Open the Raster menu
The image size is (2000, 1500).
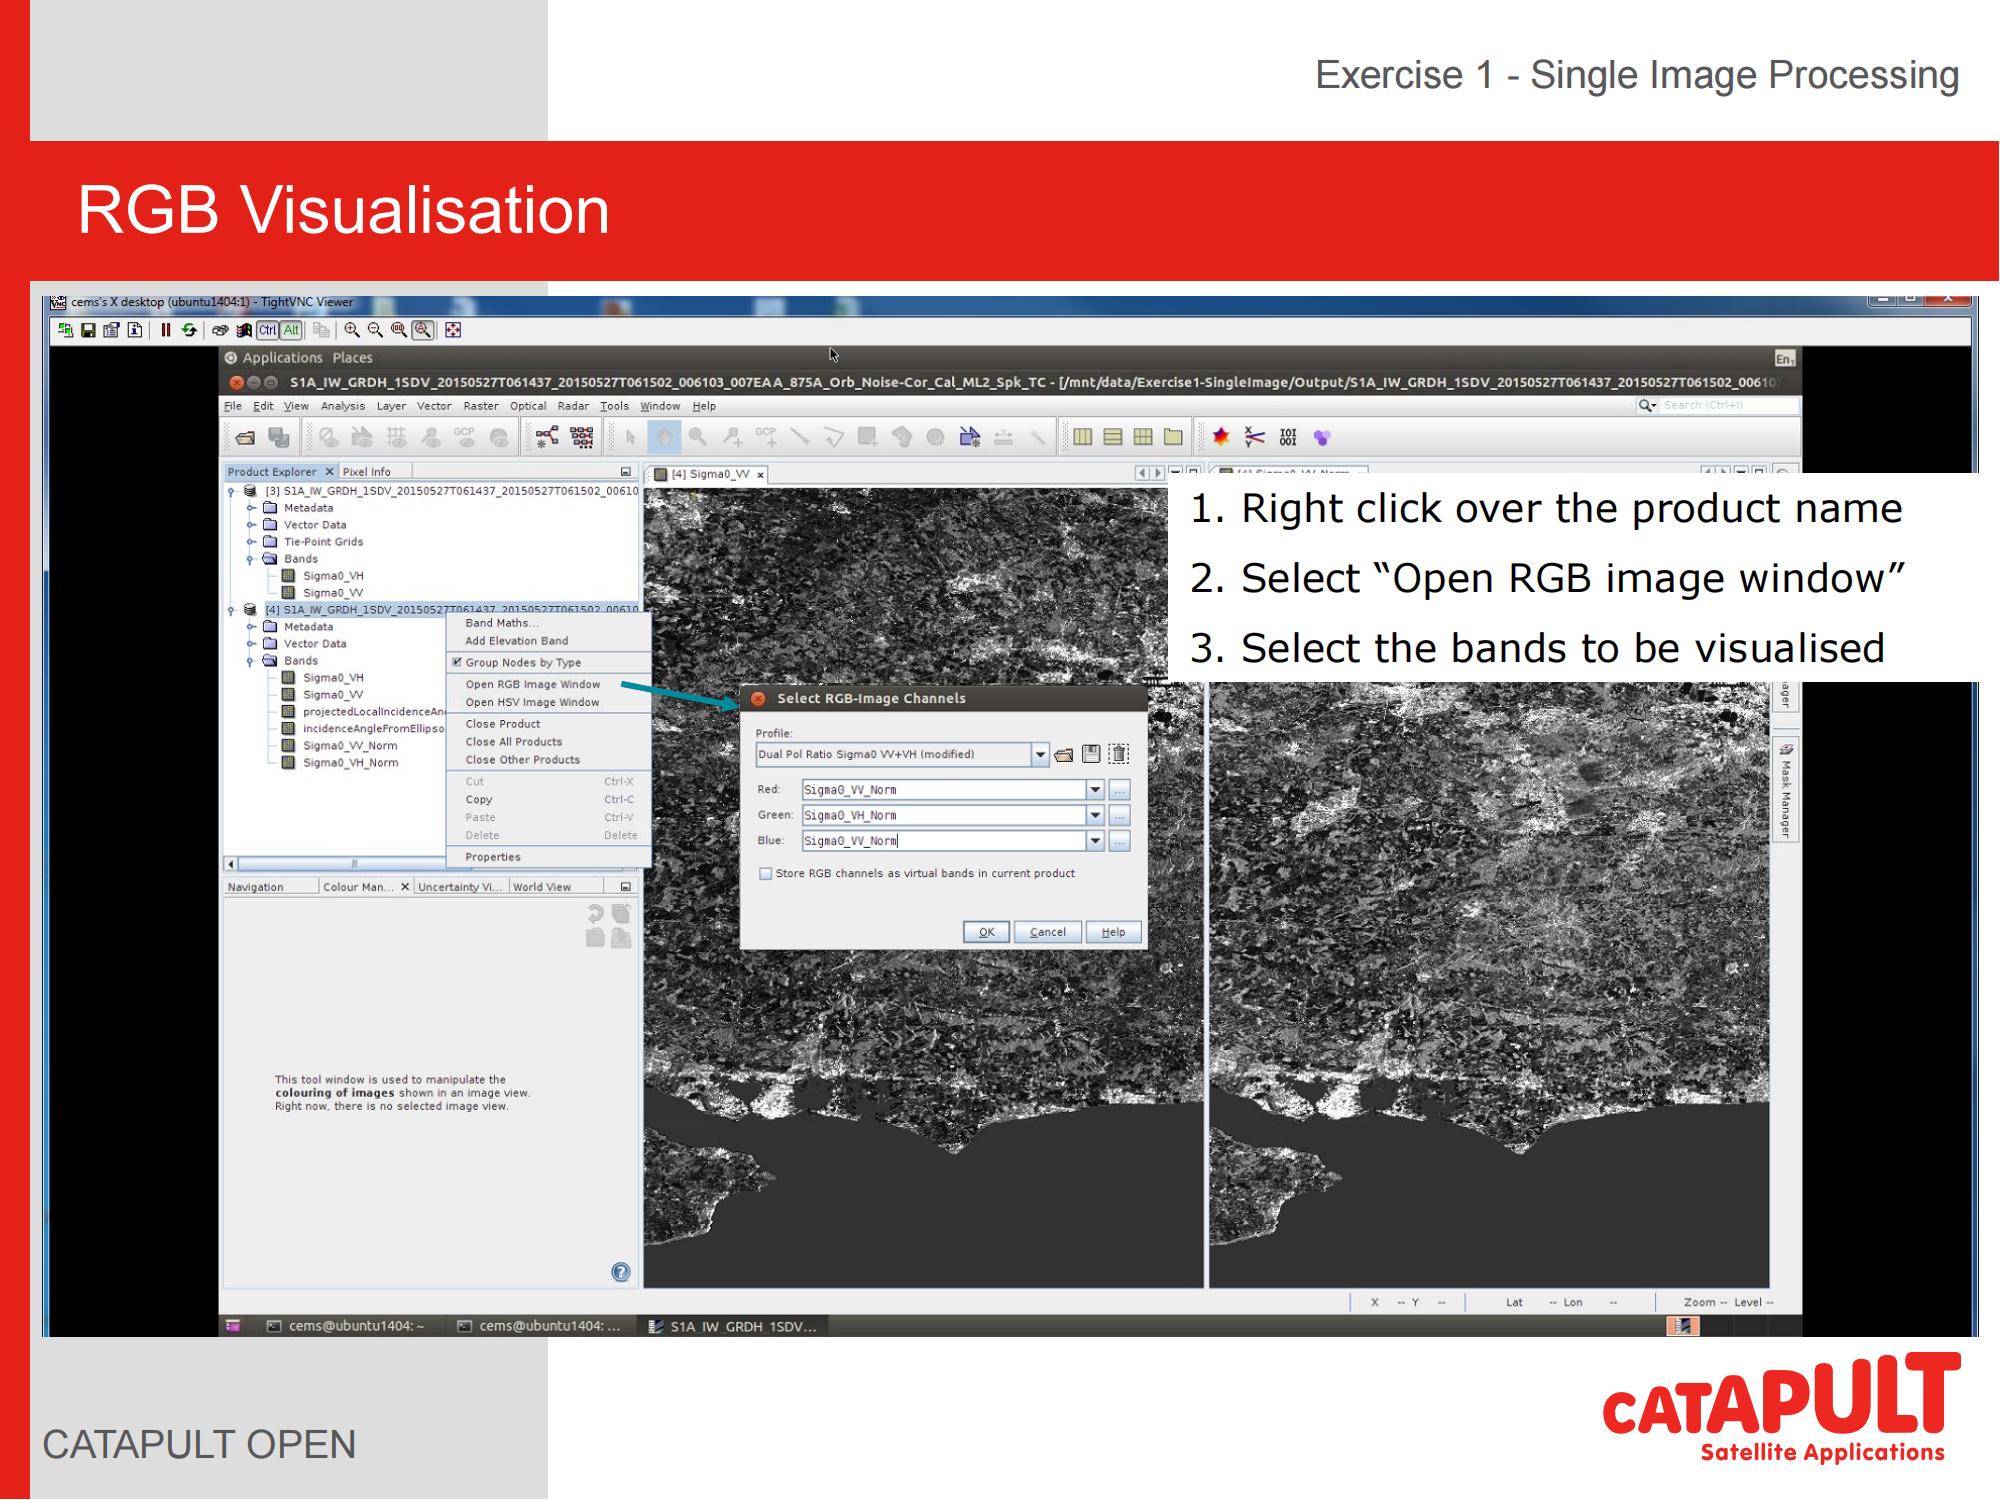tap(481, 406)
